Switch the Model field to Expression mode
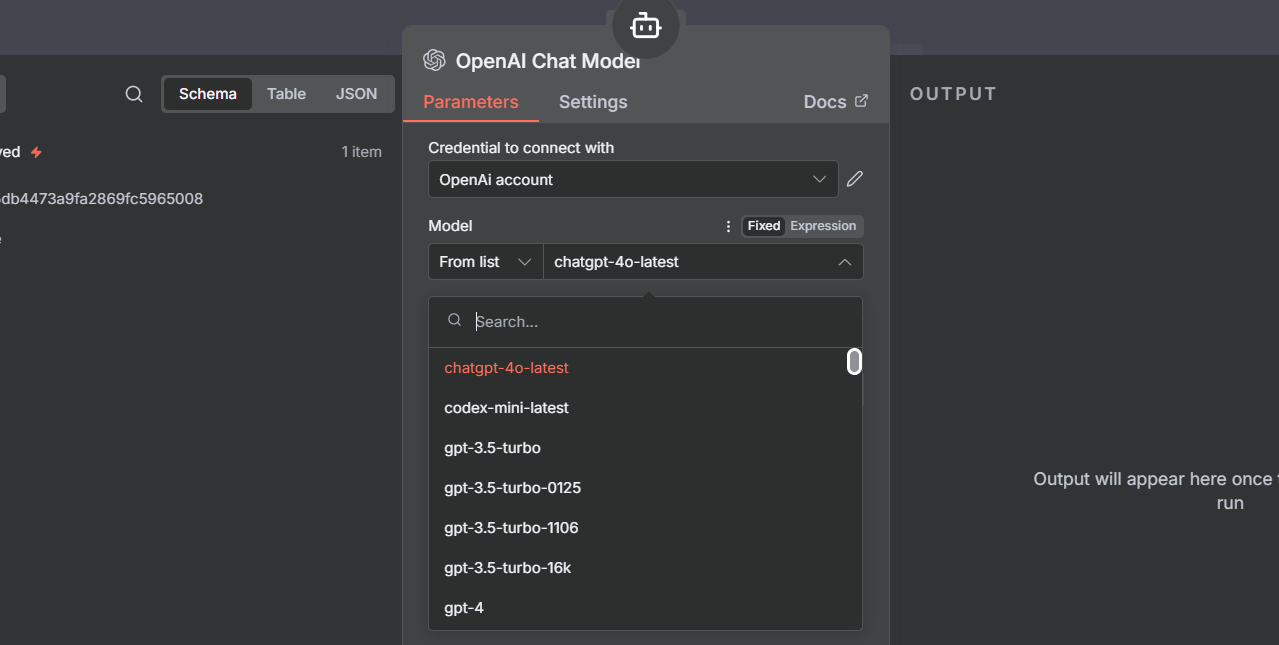This screenshot has height=645, width=1279. 822,226
